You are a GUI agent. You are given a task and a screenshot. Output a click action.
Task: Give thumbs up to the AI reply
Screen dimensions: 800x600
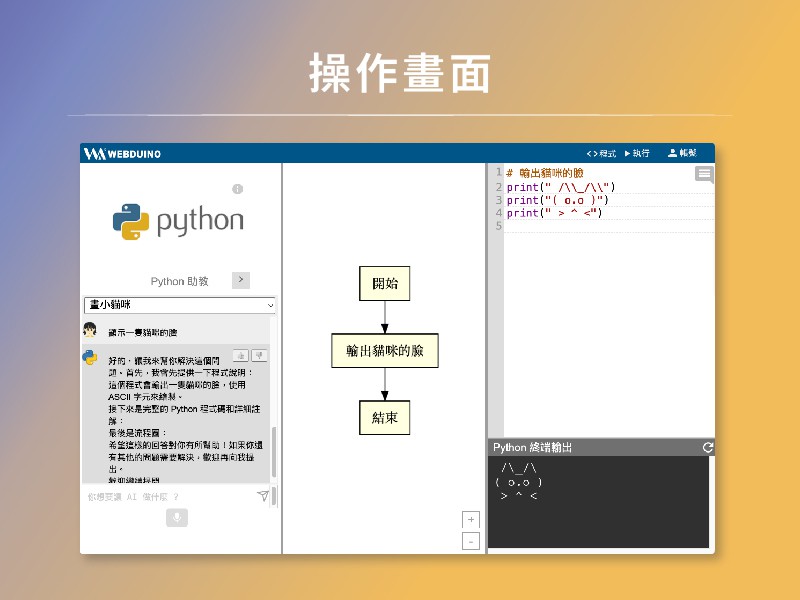(x=241, y=355)
